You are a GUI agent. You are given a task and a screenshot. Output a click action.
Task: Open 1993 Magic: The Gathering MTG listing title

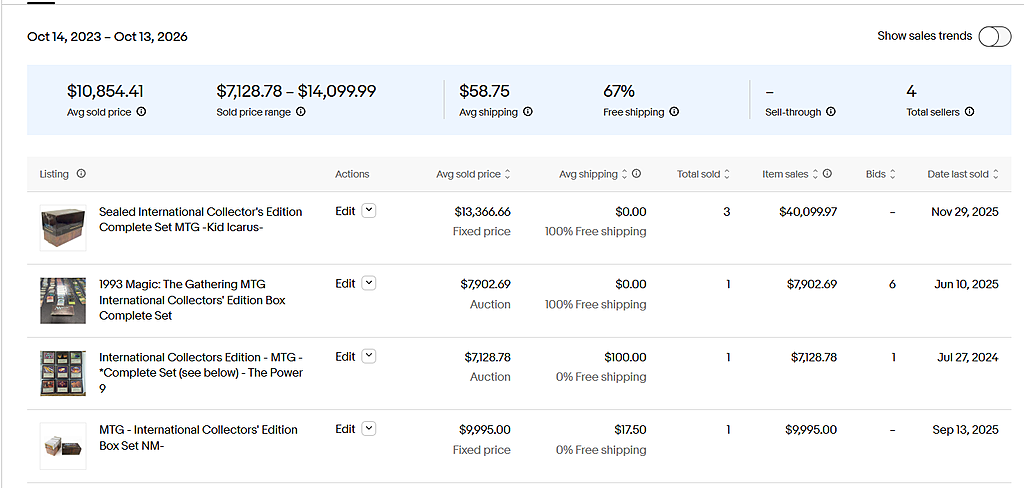click(x=192, y=300)
